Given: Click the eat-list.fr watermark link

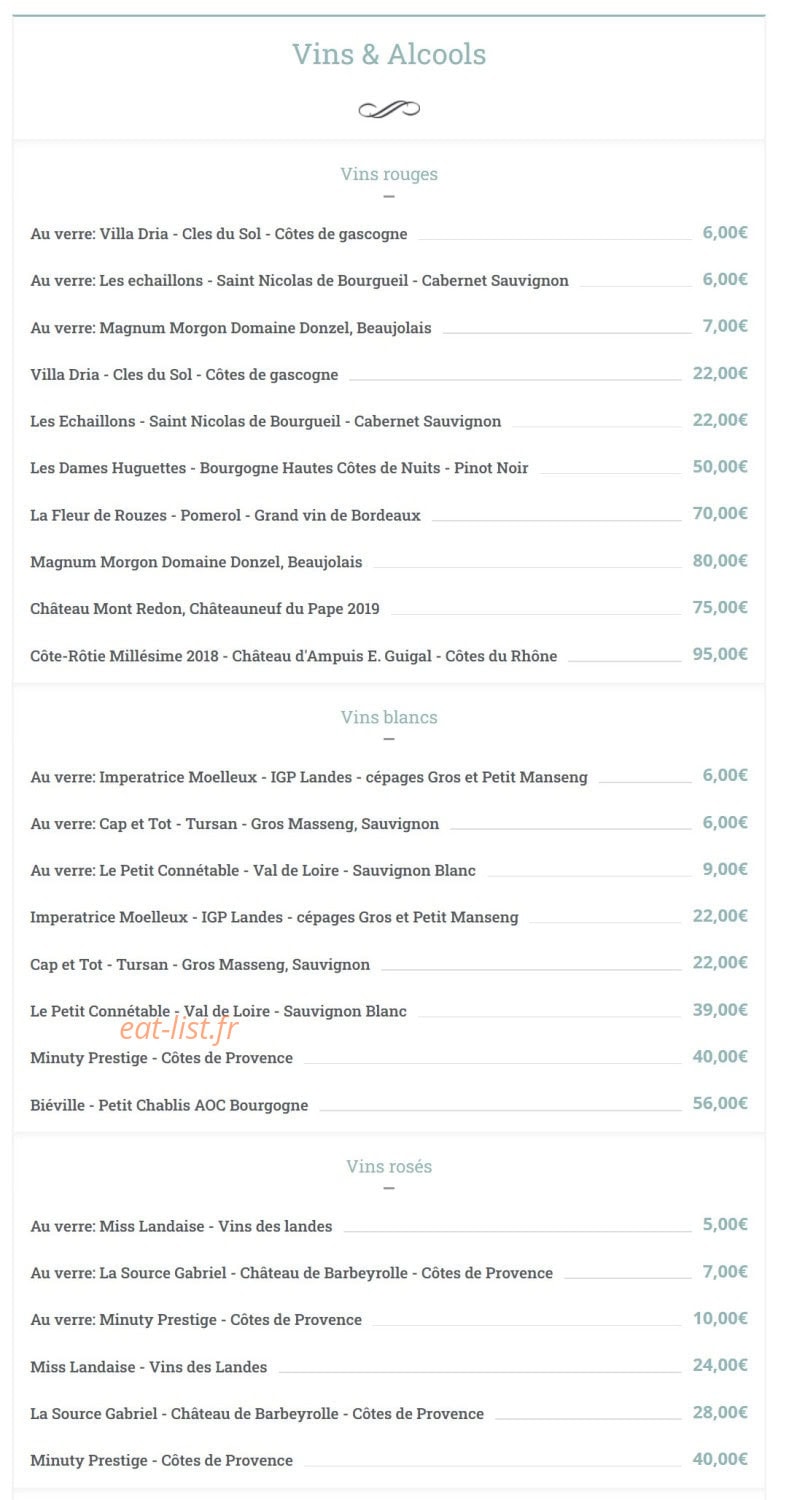Looking at the screenshot, I should click(179, 1027).
